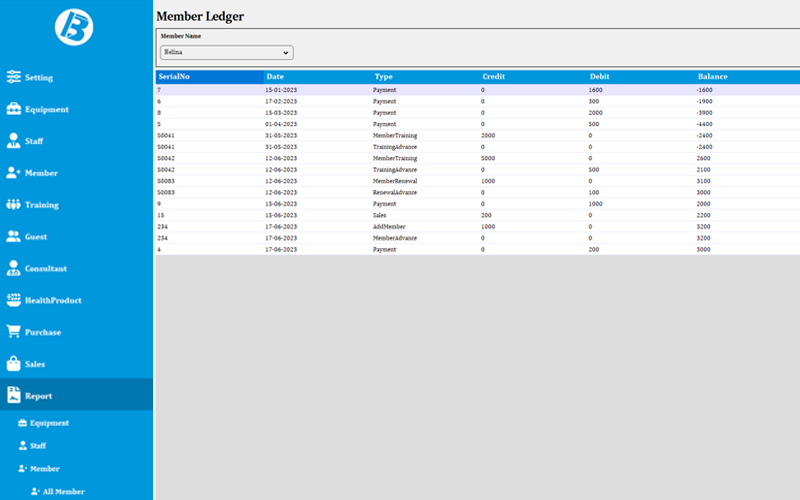Go to the Staff section
The image size is (800, 500).
(77, 141)
